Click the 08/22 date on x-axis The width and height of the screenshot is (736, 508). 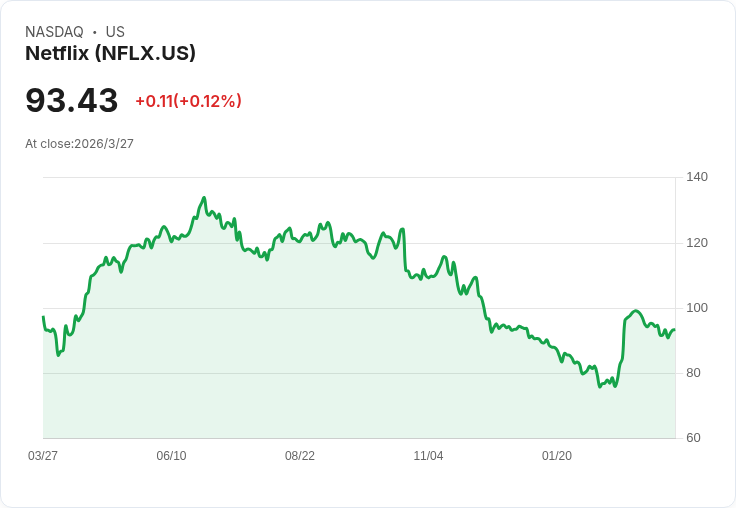click(300, 456)
